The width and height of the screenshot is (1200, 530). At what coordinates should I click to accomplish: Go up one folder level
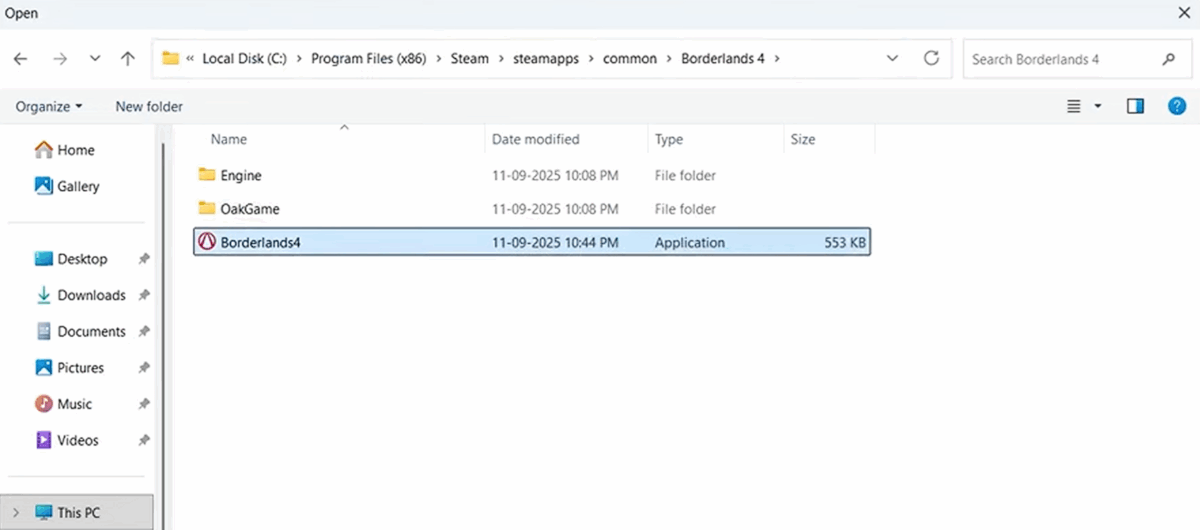[x=128, y=59]
